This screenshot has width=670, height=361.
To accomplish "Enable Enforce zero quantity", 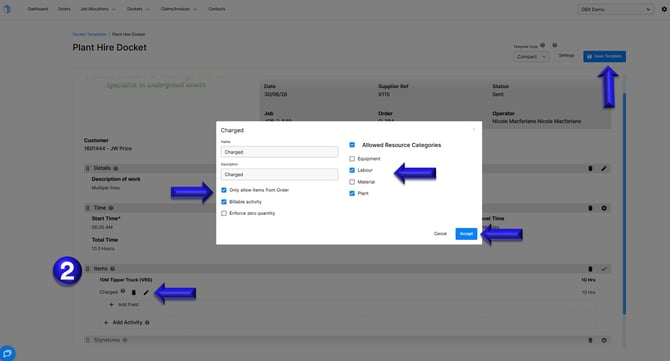I will point(224,213).
